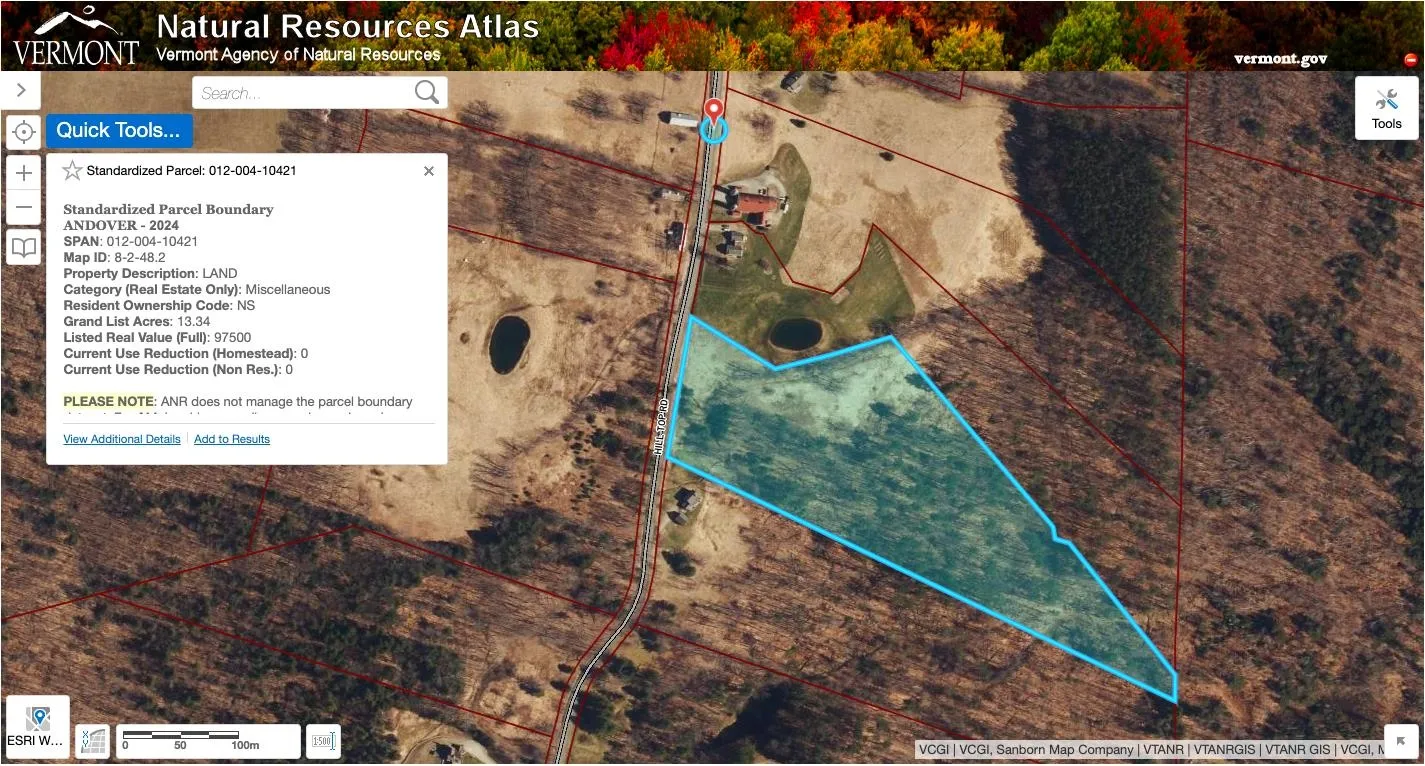
Task: Click the Vermont logo in header
Action: (x=76, y=37)
